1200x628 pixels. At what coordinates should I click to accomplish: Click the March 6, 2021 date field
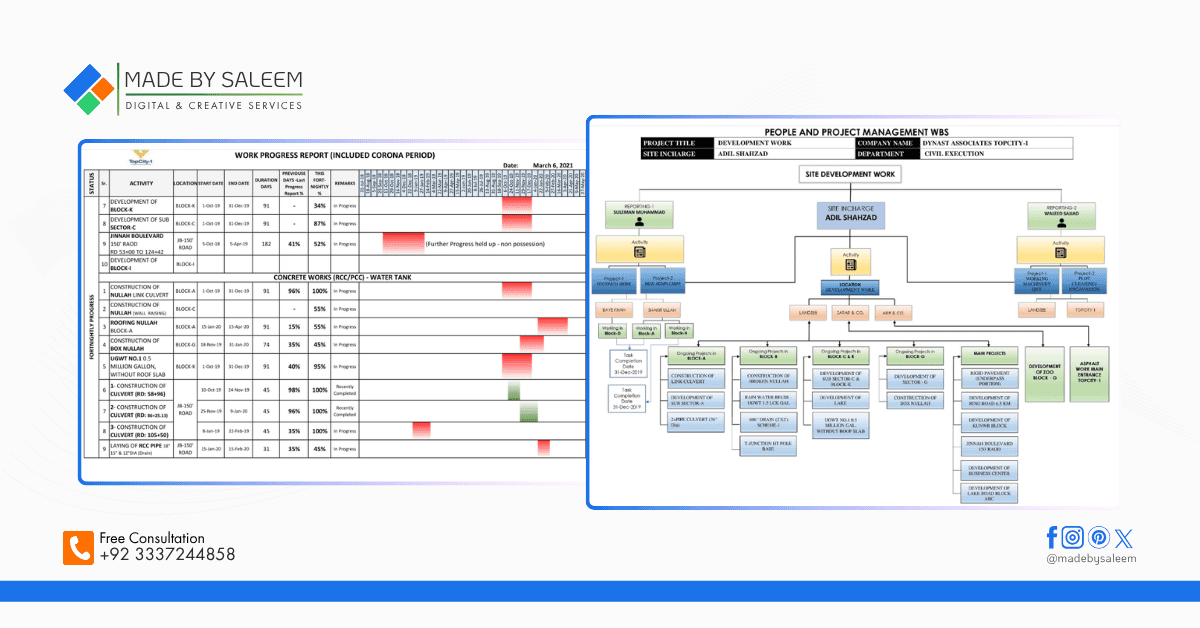(554, 164)
